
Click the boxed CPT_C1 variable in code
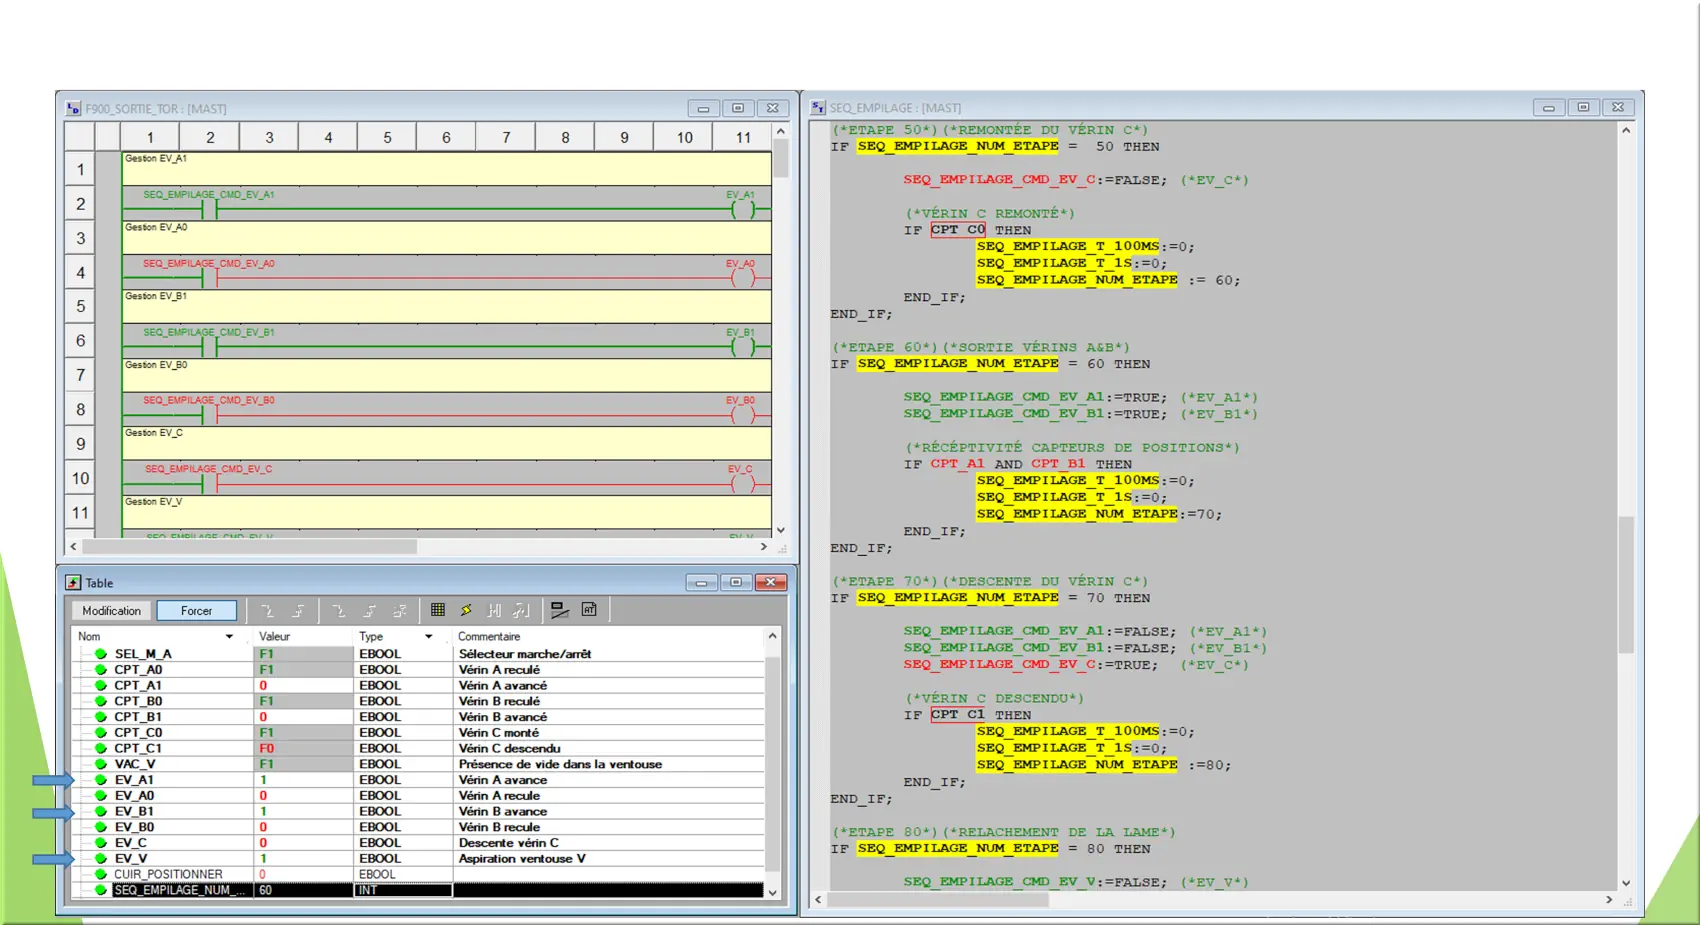(958, 715)
